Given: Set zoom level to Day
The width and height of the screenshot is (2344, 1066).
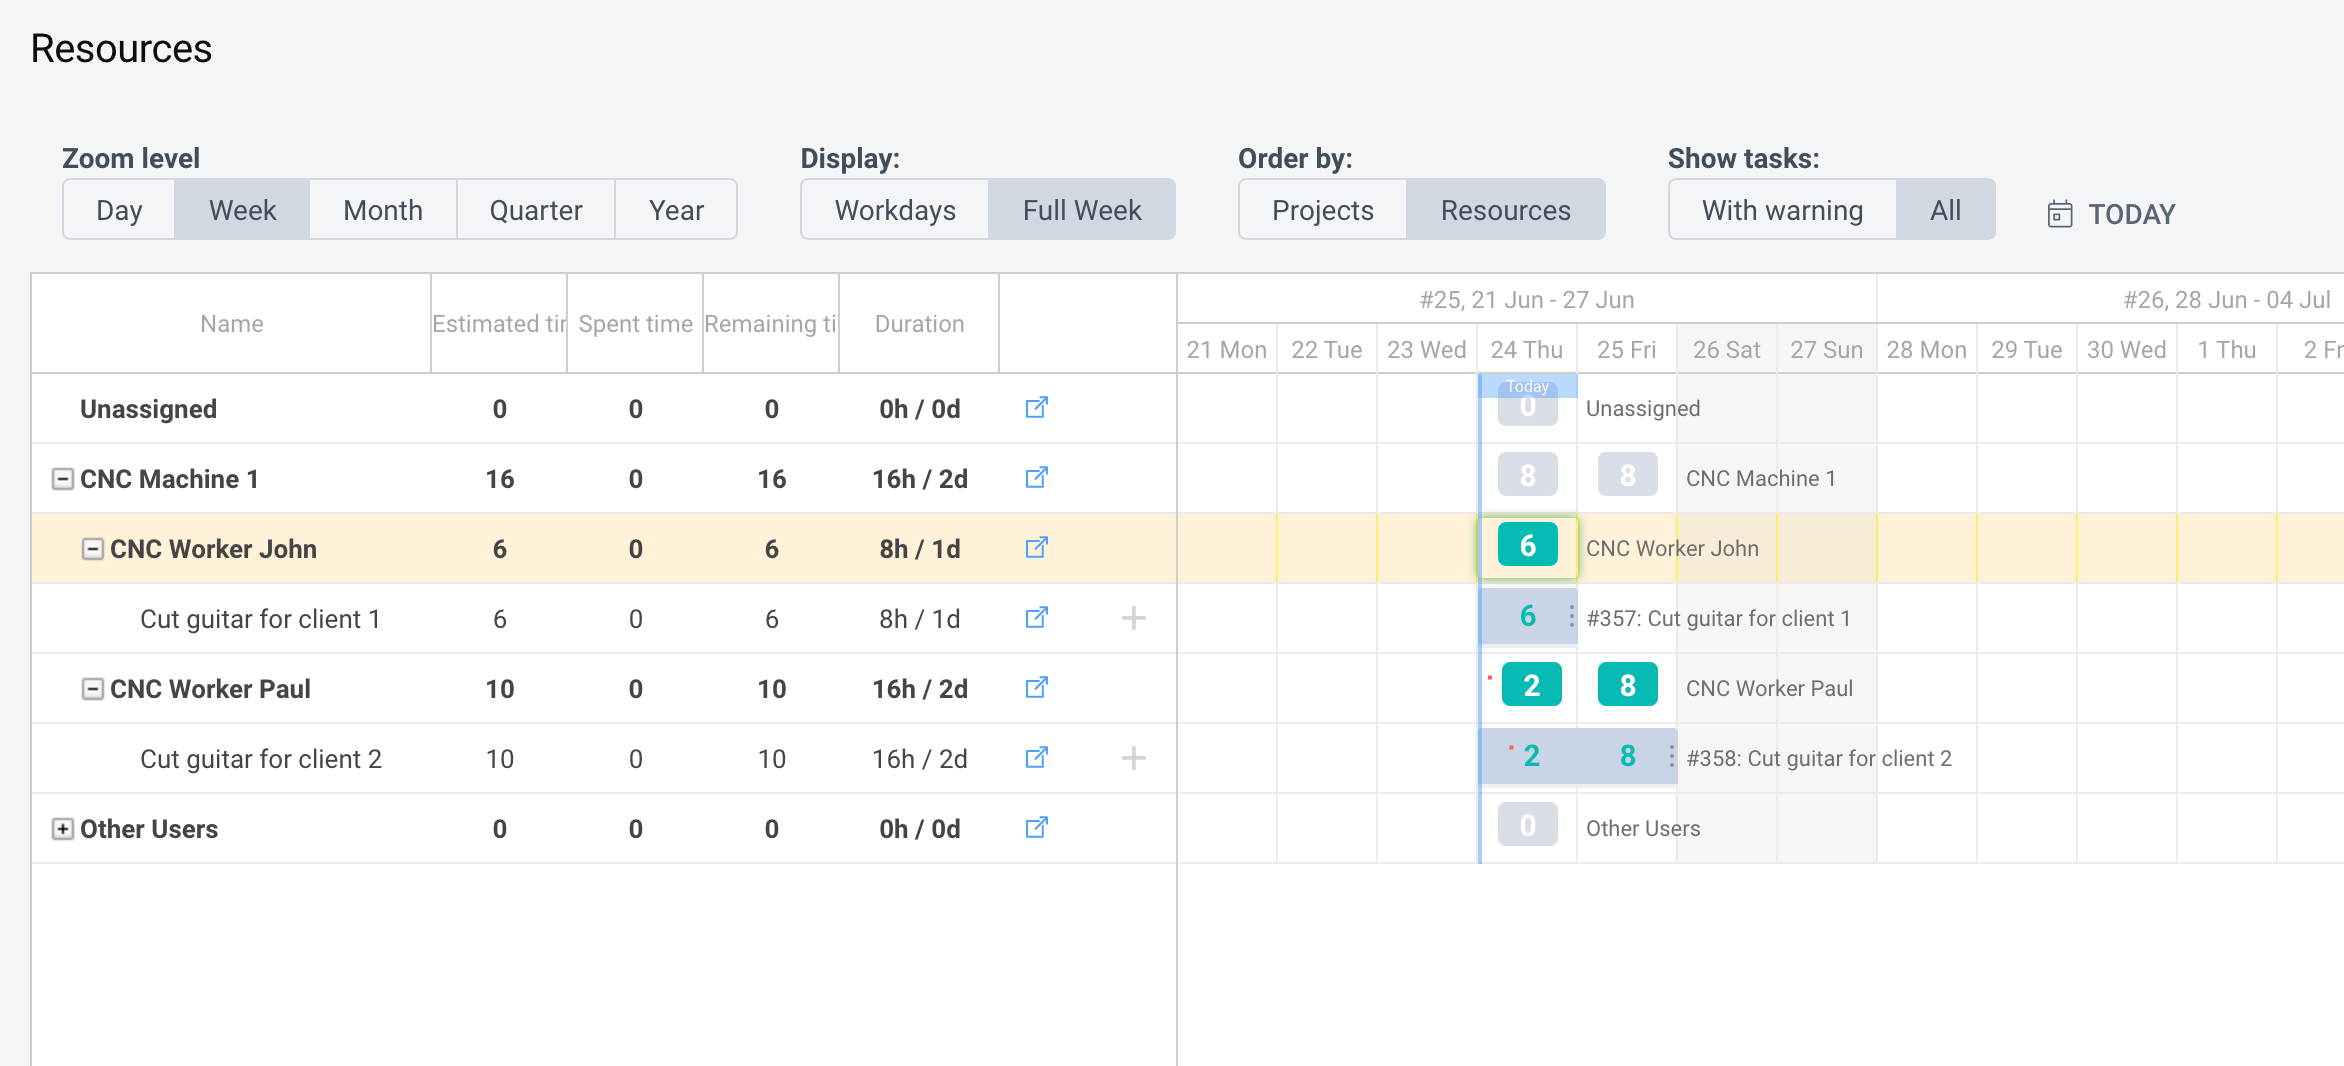Looking at the screenshot, I should pyautogui.click(x=119, y=210).
